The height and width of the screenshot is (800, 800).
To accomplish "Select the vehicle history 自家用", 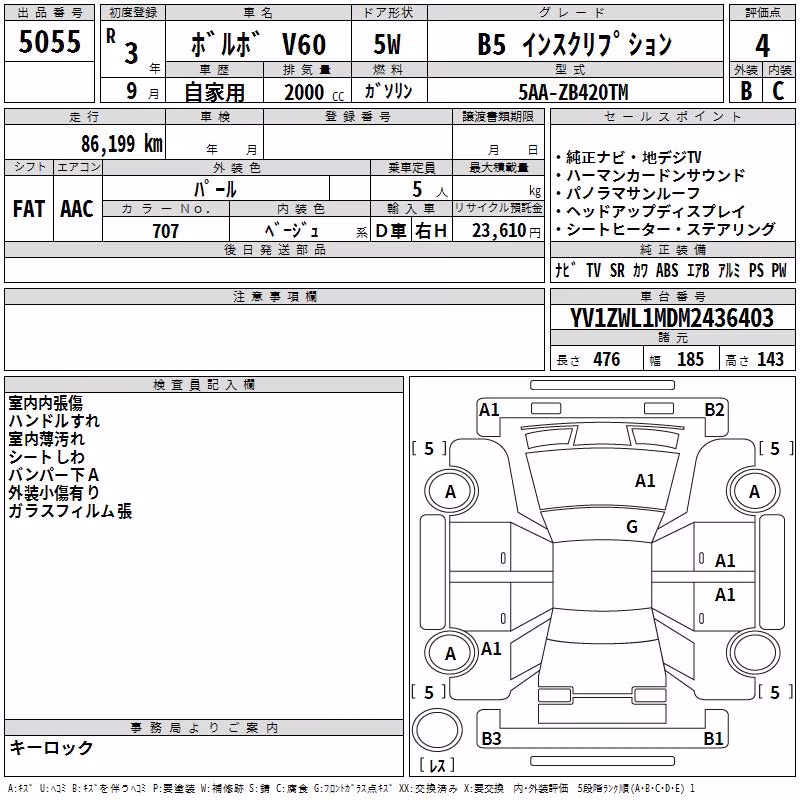I will (x=214, y=92).
